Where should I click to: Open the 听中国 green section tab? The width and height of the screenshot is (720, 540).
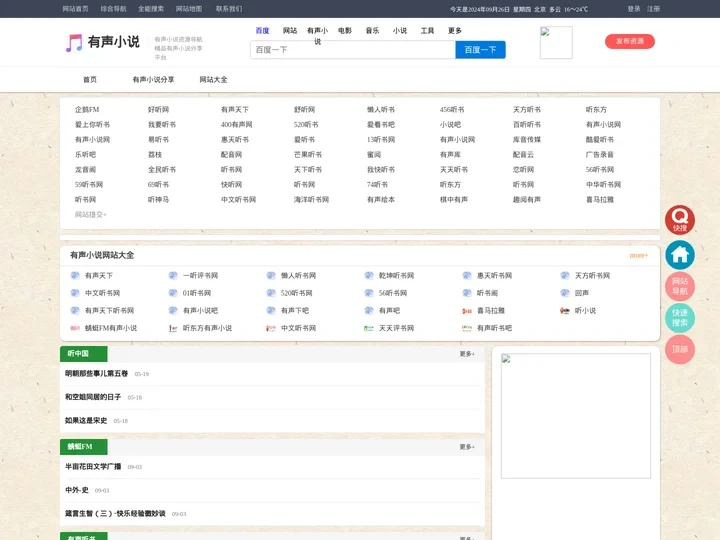pos(84,354)
